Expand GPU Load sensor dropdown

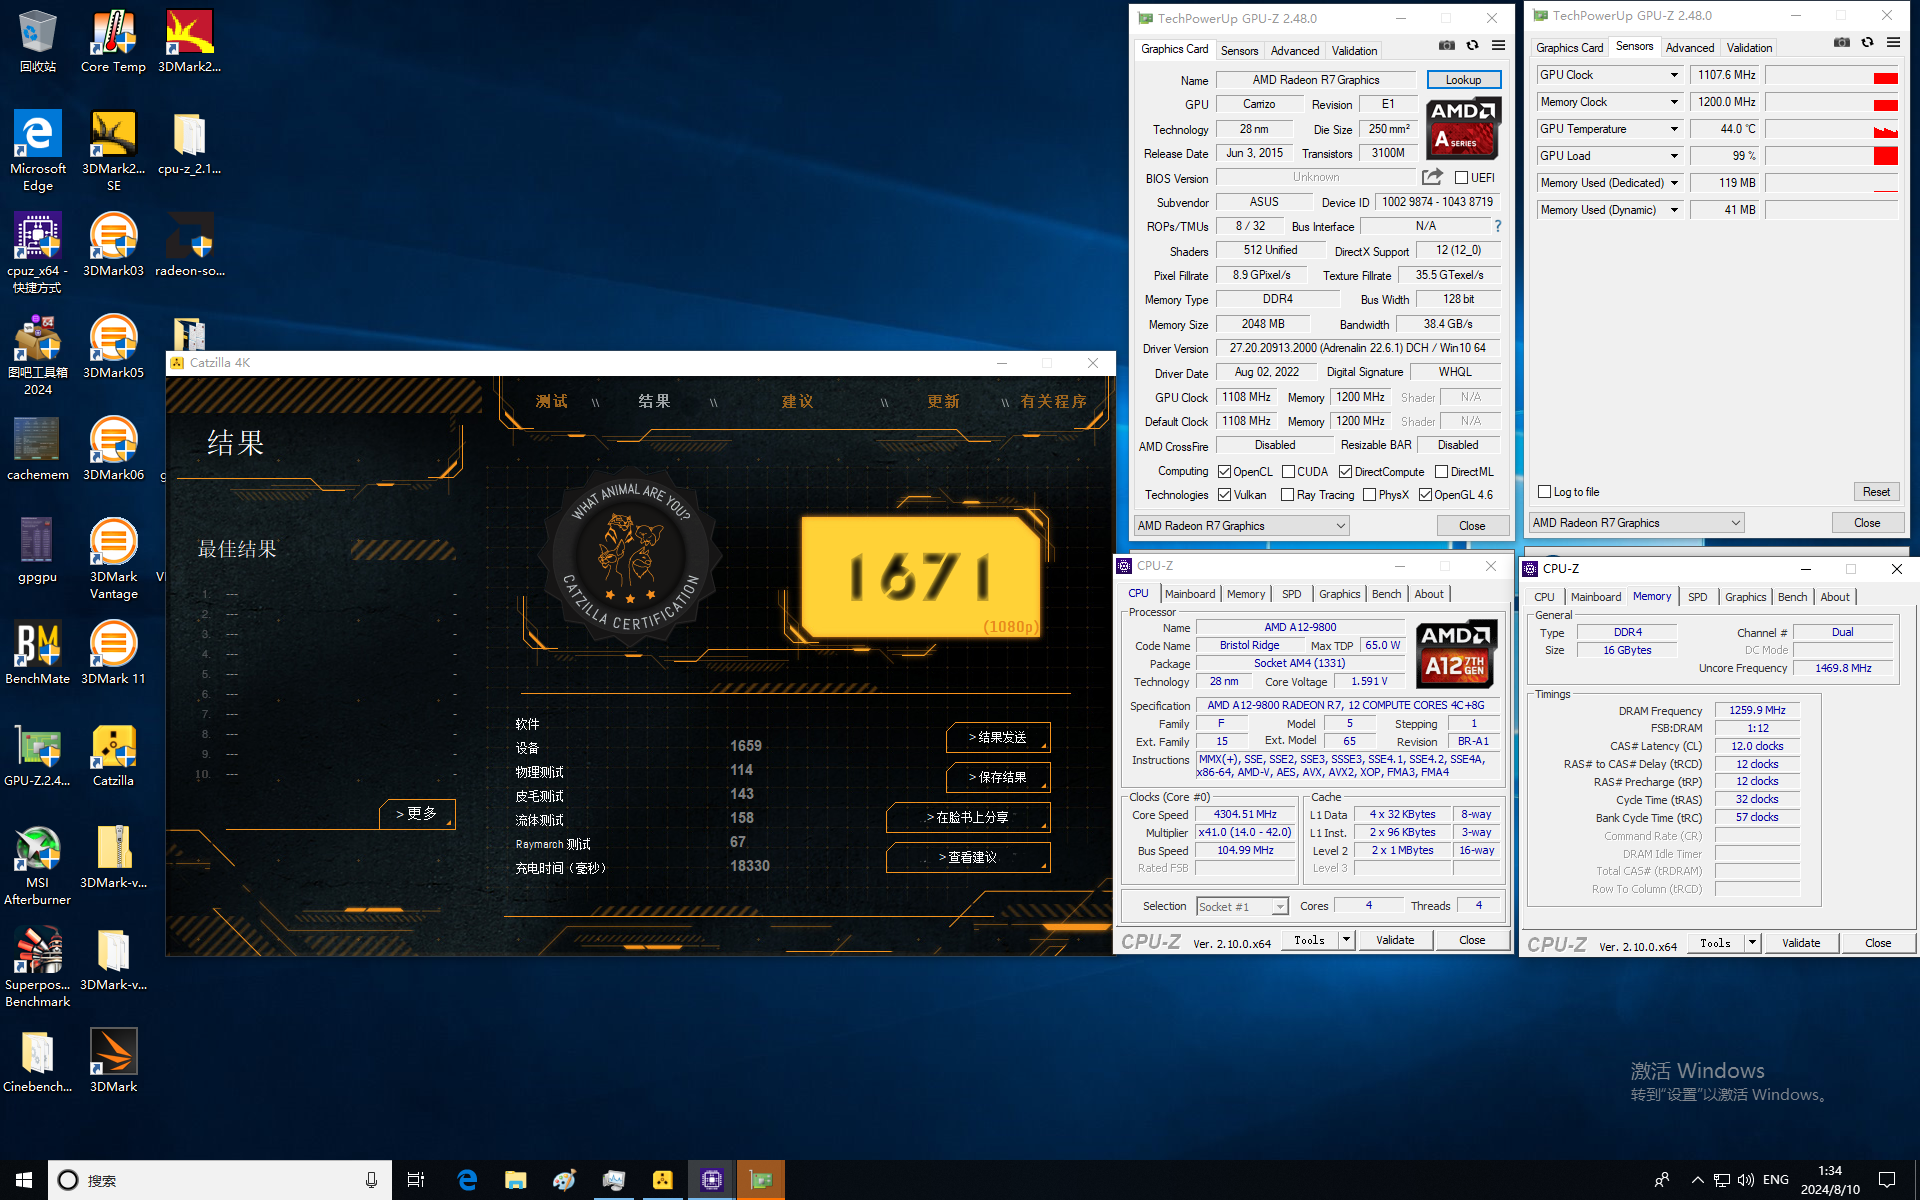point(1674,156)
